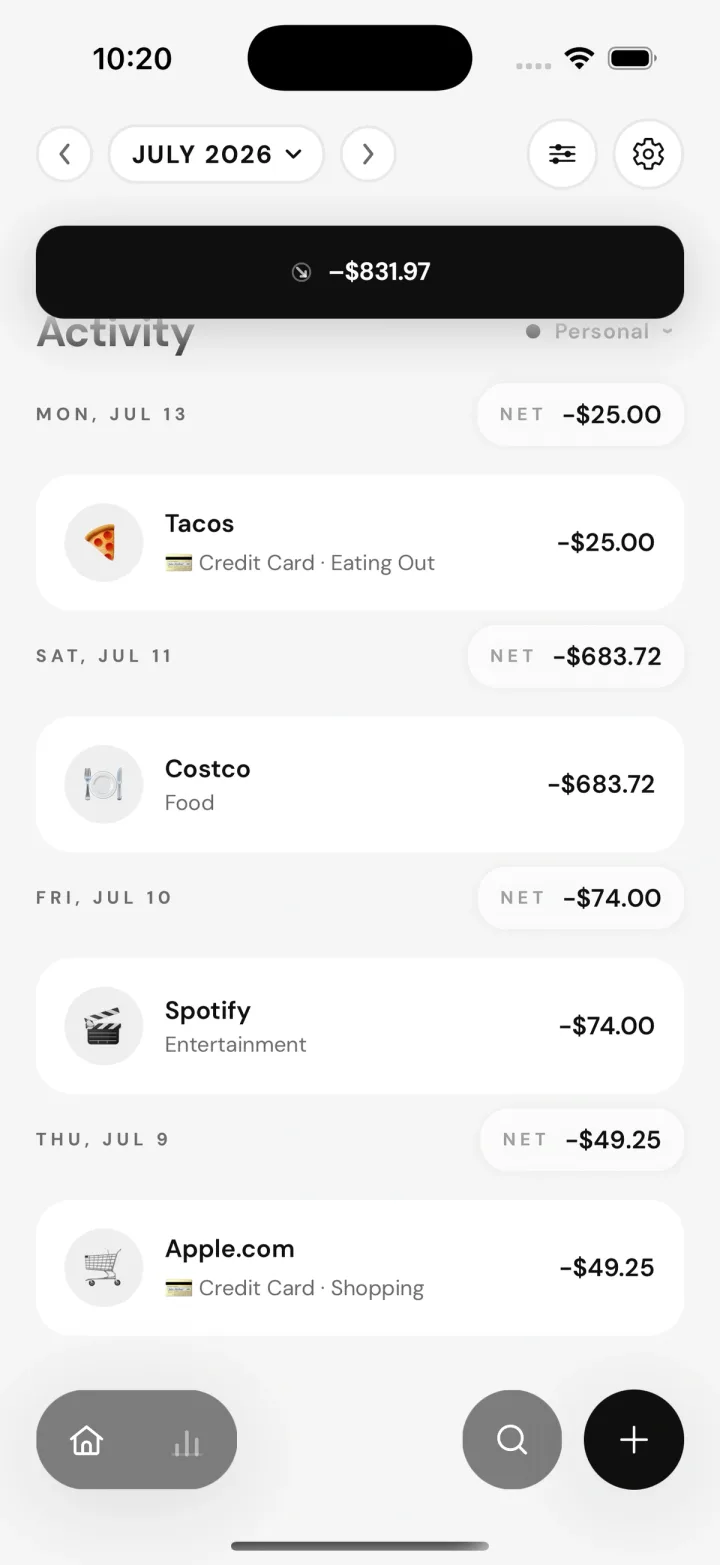The image size is (720, 1565).
Task: Tap the clapperboard icon on Spotify
Action: [x=104, y=1026]
